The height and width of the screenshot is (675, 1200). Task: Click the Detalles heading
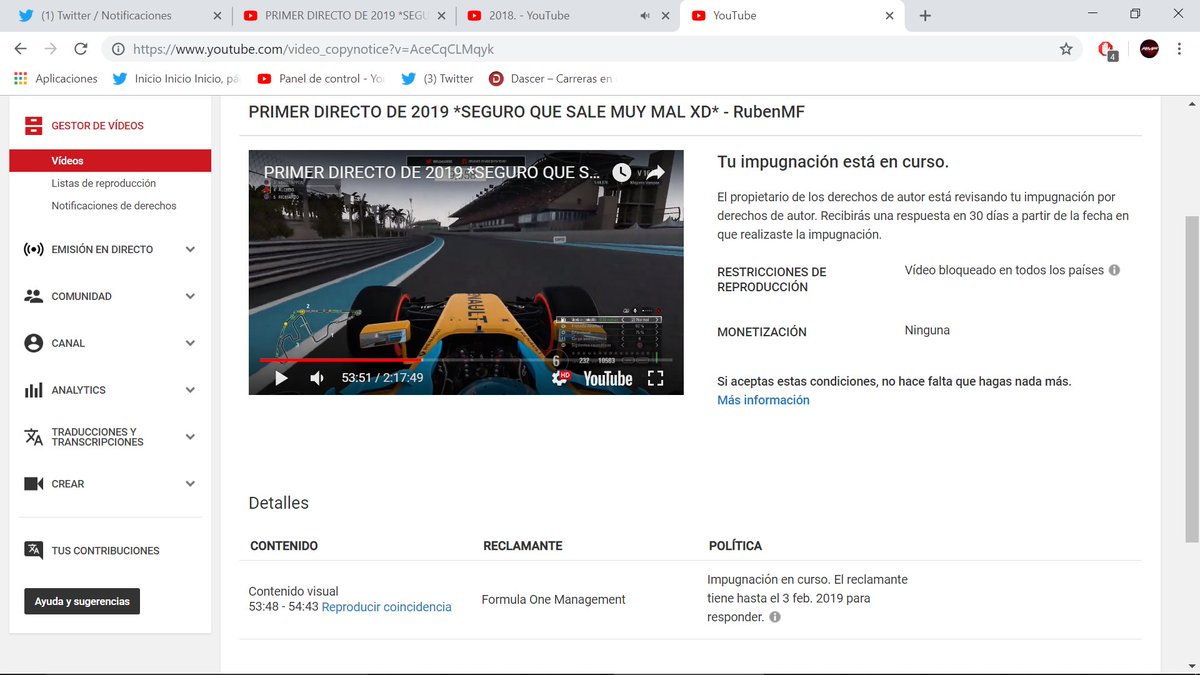tap(278, 503)
